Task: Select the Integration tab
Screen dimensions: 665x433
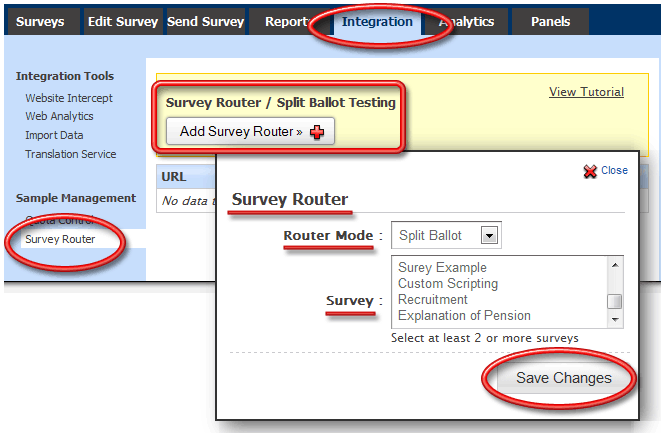Action: (x=376, y=21)
